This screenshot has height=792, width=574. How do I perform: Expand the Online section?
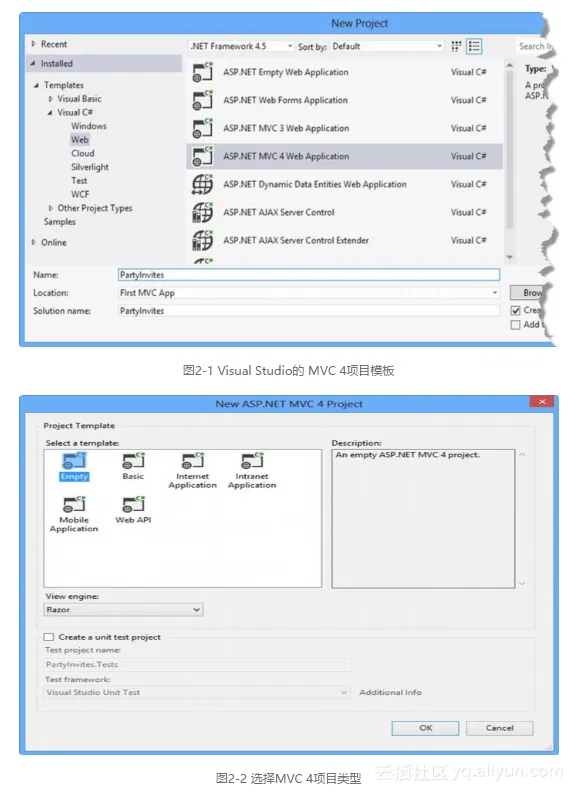coord(34,242)
